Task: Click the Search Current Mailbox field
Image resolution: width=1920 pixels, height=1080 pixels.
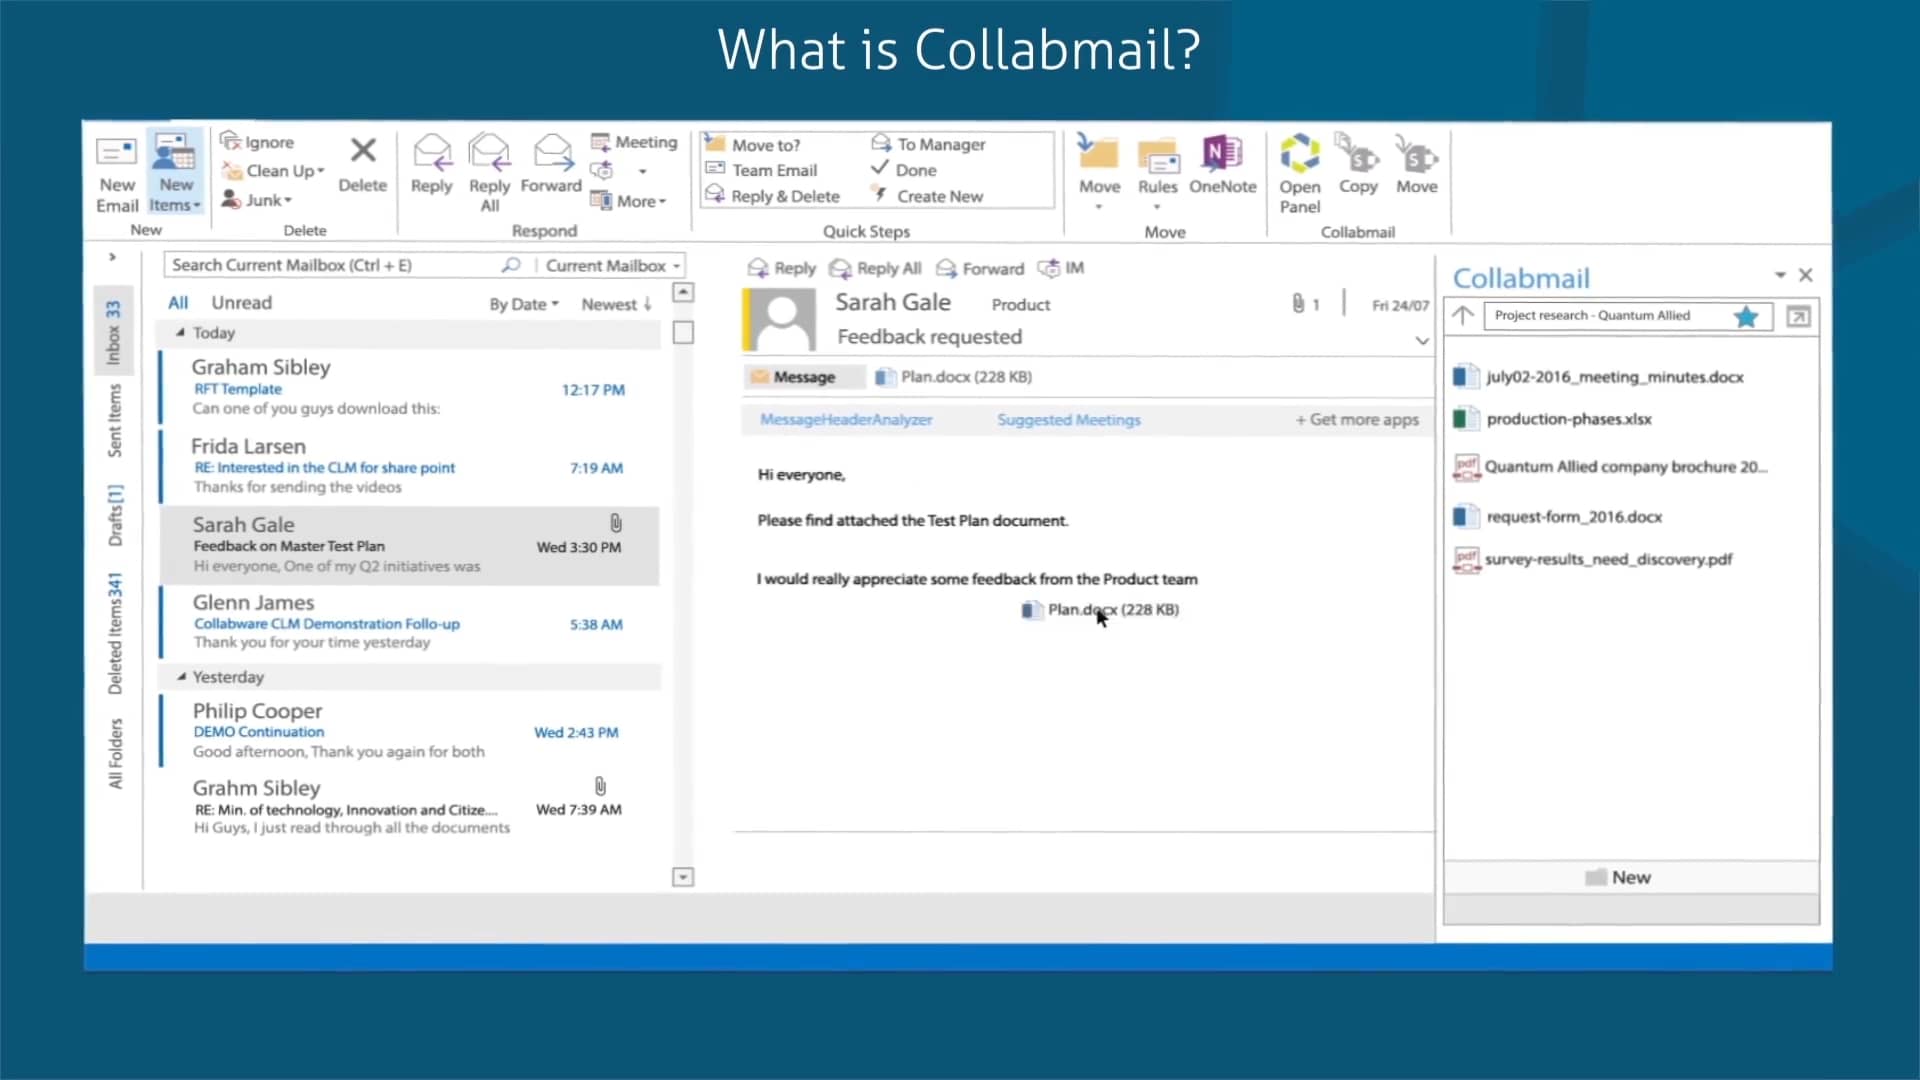Action: tap(330, 264)
